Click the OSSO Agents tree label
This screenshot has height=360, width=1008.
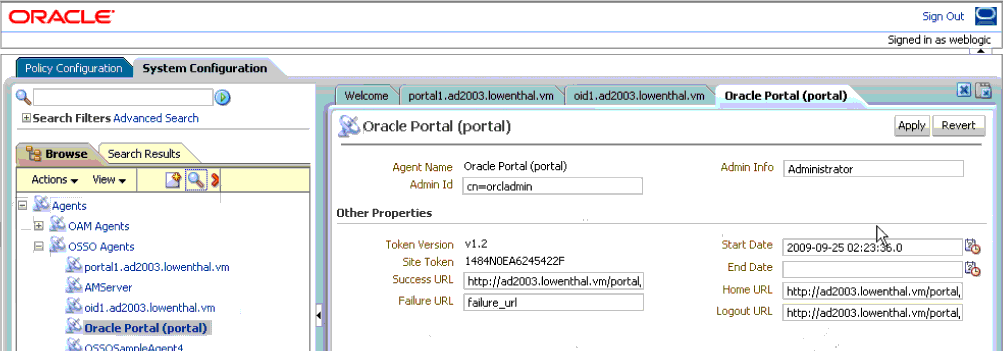pyautogui.click(x=101, y=247)
